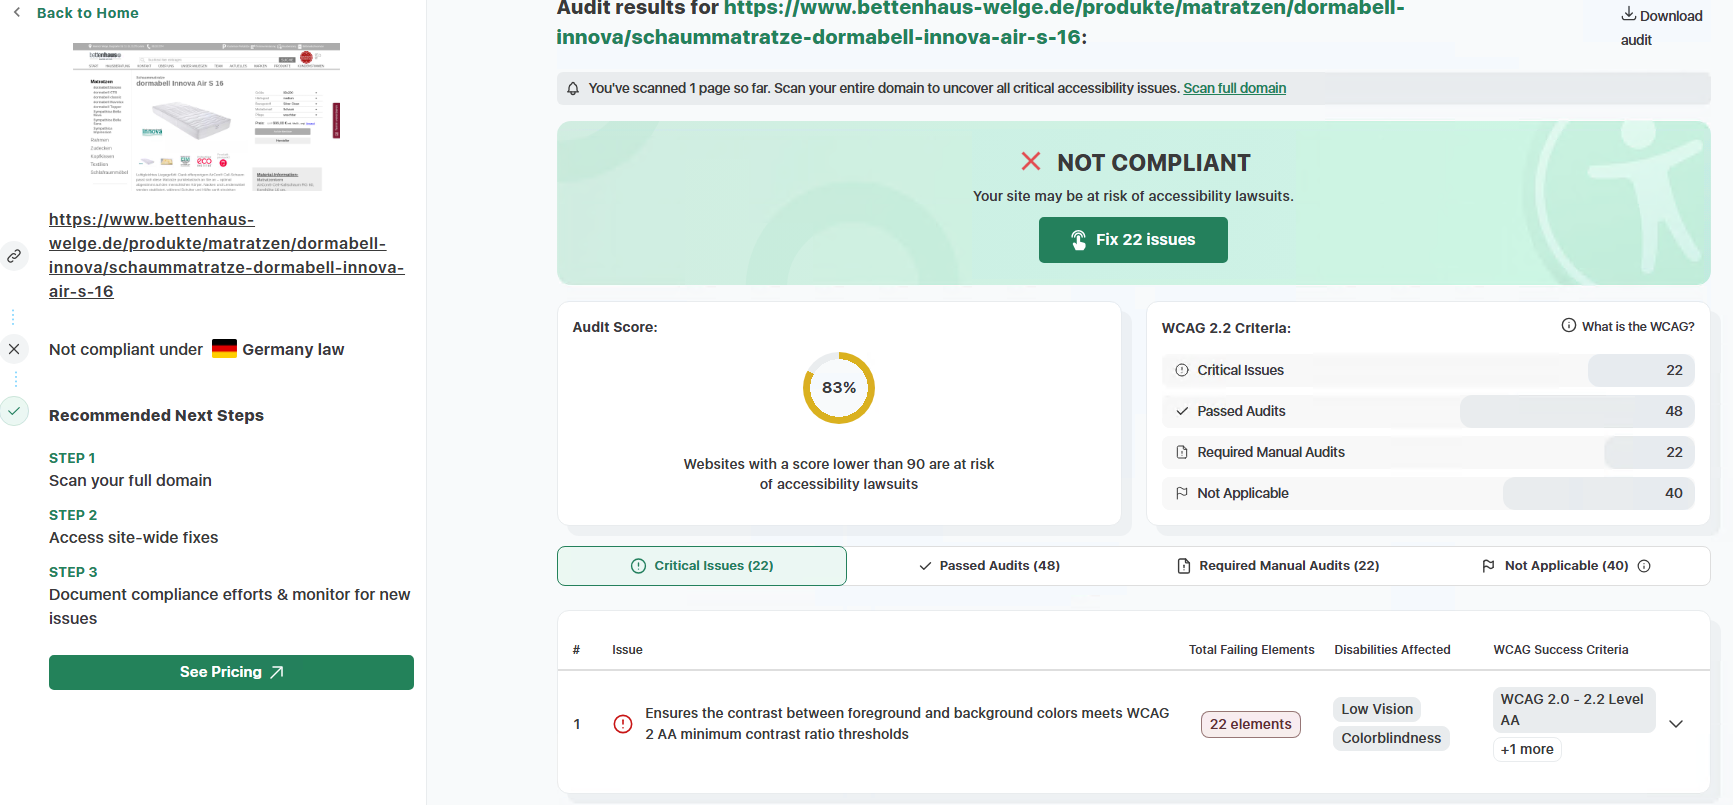Image resolution: width=1733 pixels, height=805 pixels.
Task: Expand the contrast issue row chevron
Action: (1676, 724)
